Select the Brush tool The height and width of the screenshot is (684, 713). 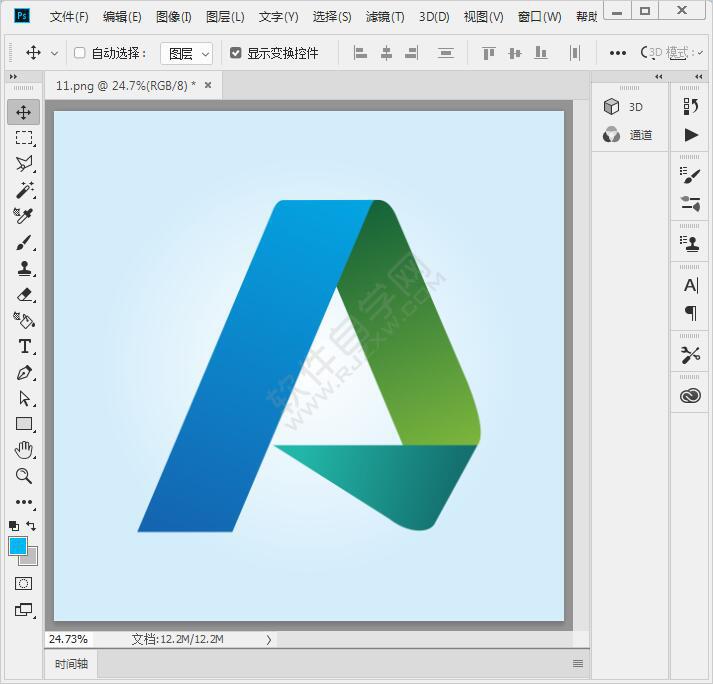[24, 242]
